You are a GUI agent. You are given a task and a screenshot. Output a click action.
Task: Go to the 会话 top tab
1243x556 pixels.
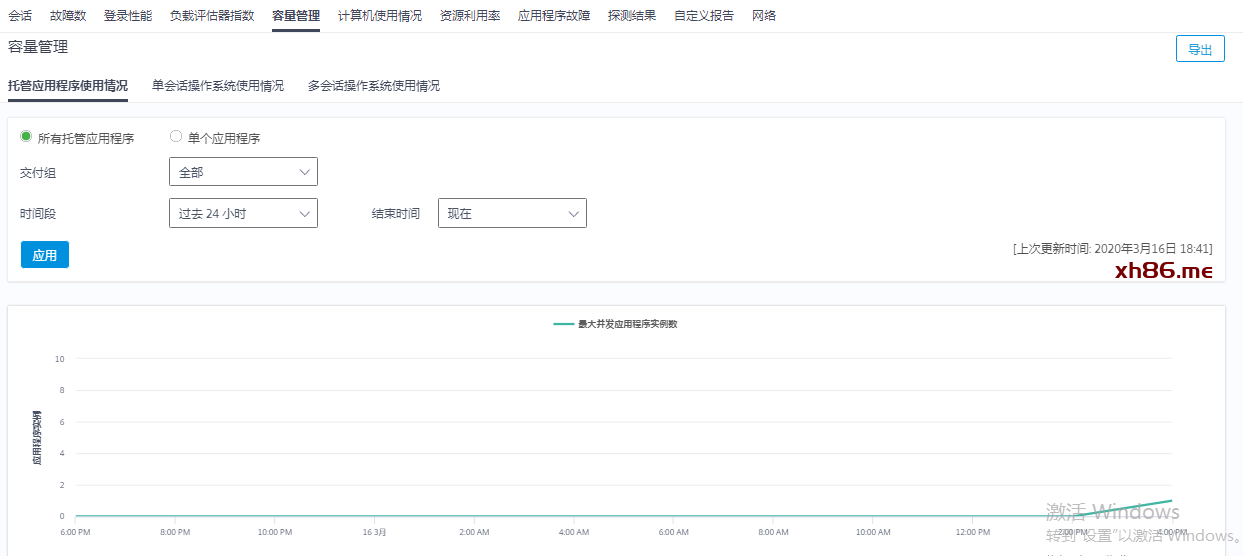[x=20, y=16]
